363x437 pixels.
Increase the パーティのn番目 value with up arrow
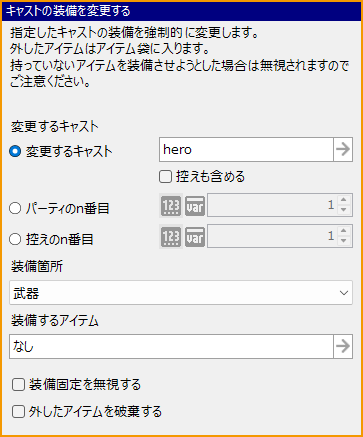tap(344, 200)
